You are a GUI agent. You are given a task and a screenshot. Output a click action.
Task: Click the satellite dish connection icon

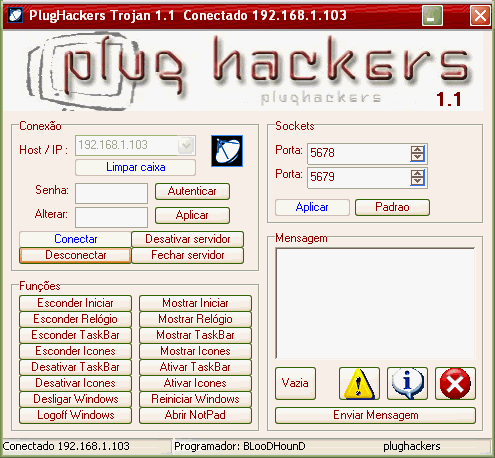pos(227,151)
